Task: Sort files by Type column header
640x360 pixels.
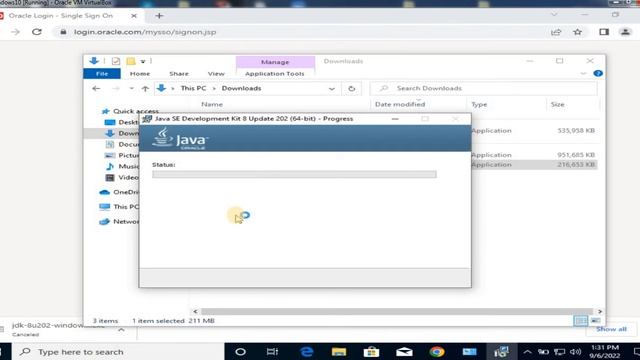Action: point(479,104)
